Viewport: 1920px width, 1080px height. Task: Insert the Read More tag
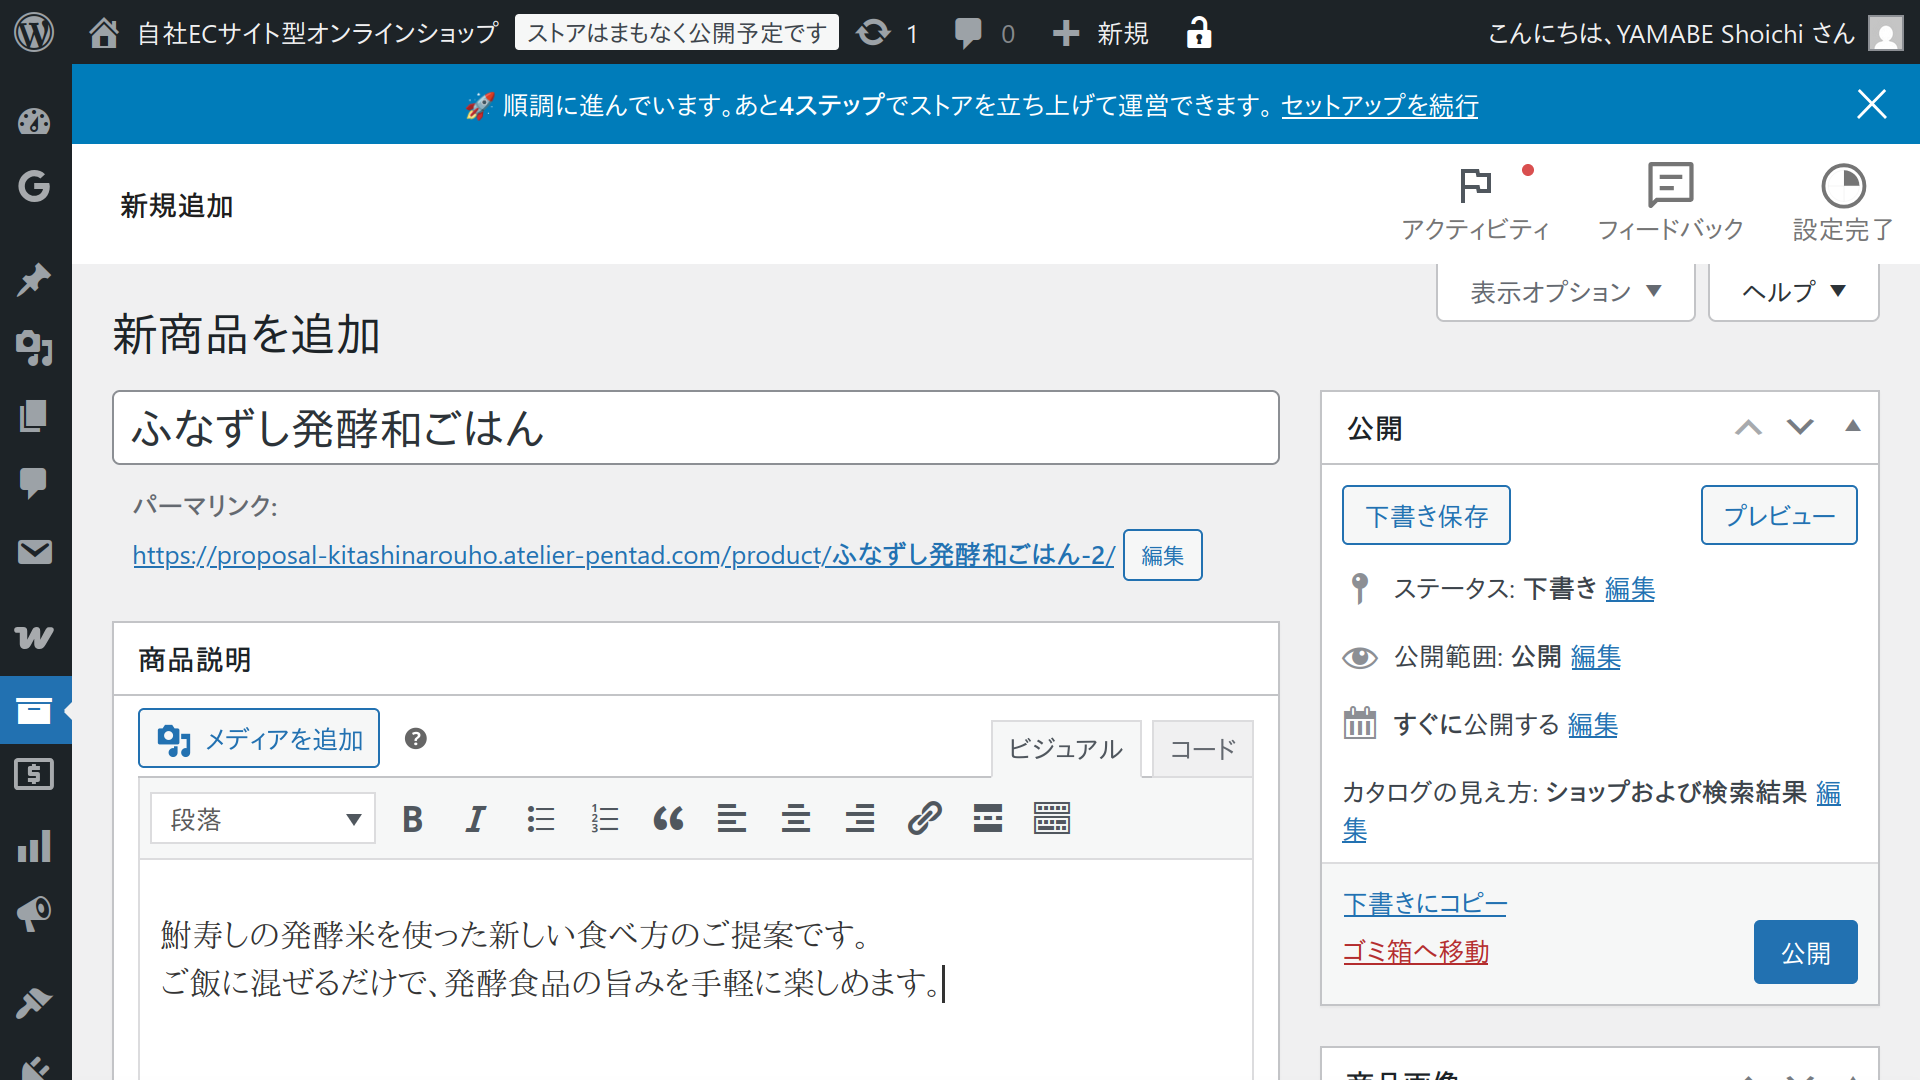(987, 818)
